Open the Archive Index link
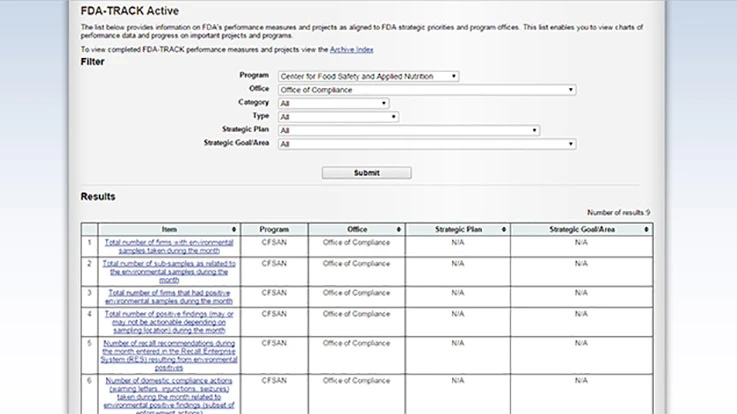737x414 pixels. 351,49
